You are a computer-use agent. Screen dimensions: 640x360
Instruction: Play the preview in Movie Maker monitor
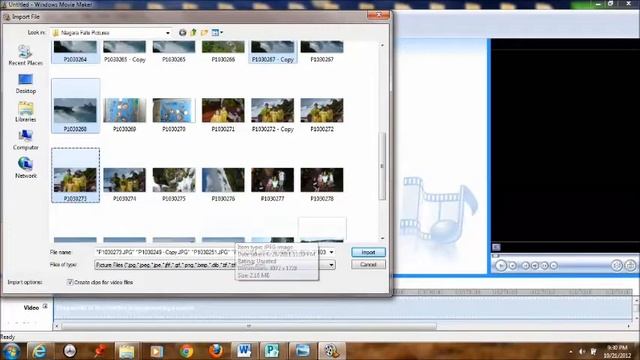[x=501, y=266]
